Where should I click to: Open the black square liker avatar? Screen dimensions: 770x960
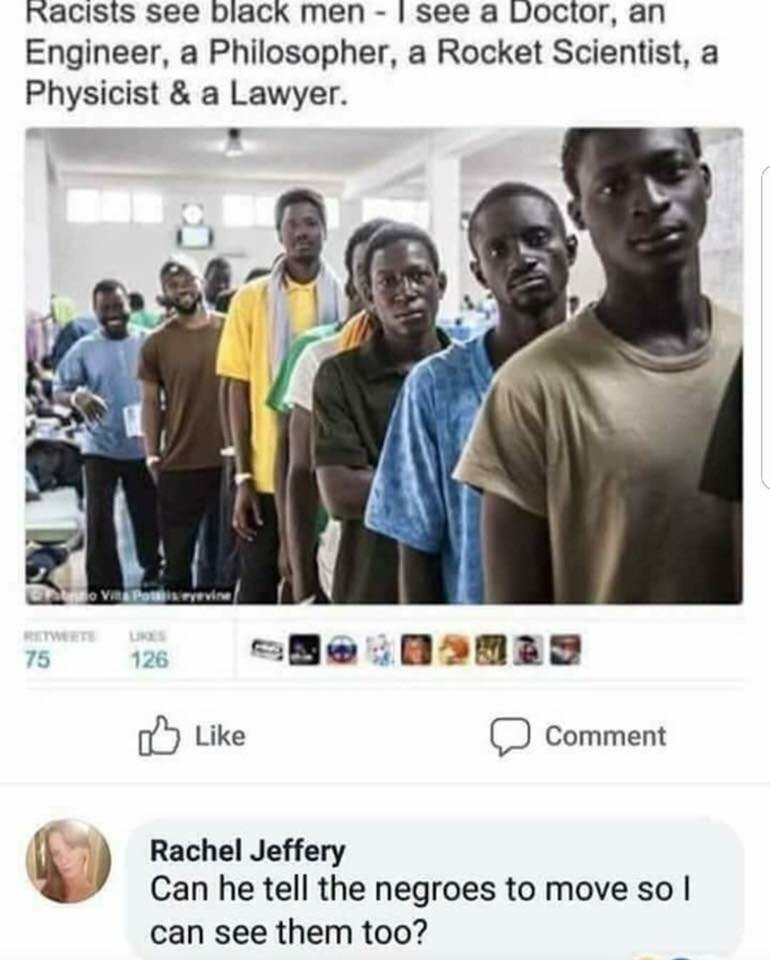pyautogui.click(x=304, y=650)
